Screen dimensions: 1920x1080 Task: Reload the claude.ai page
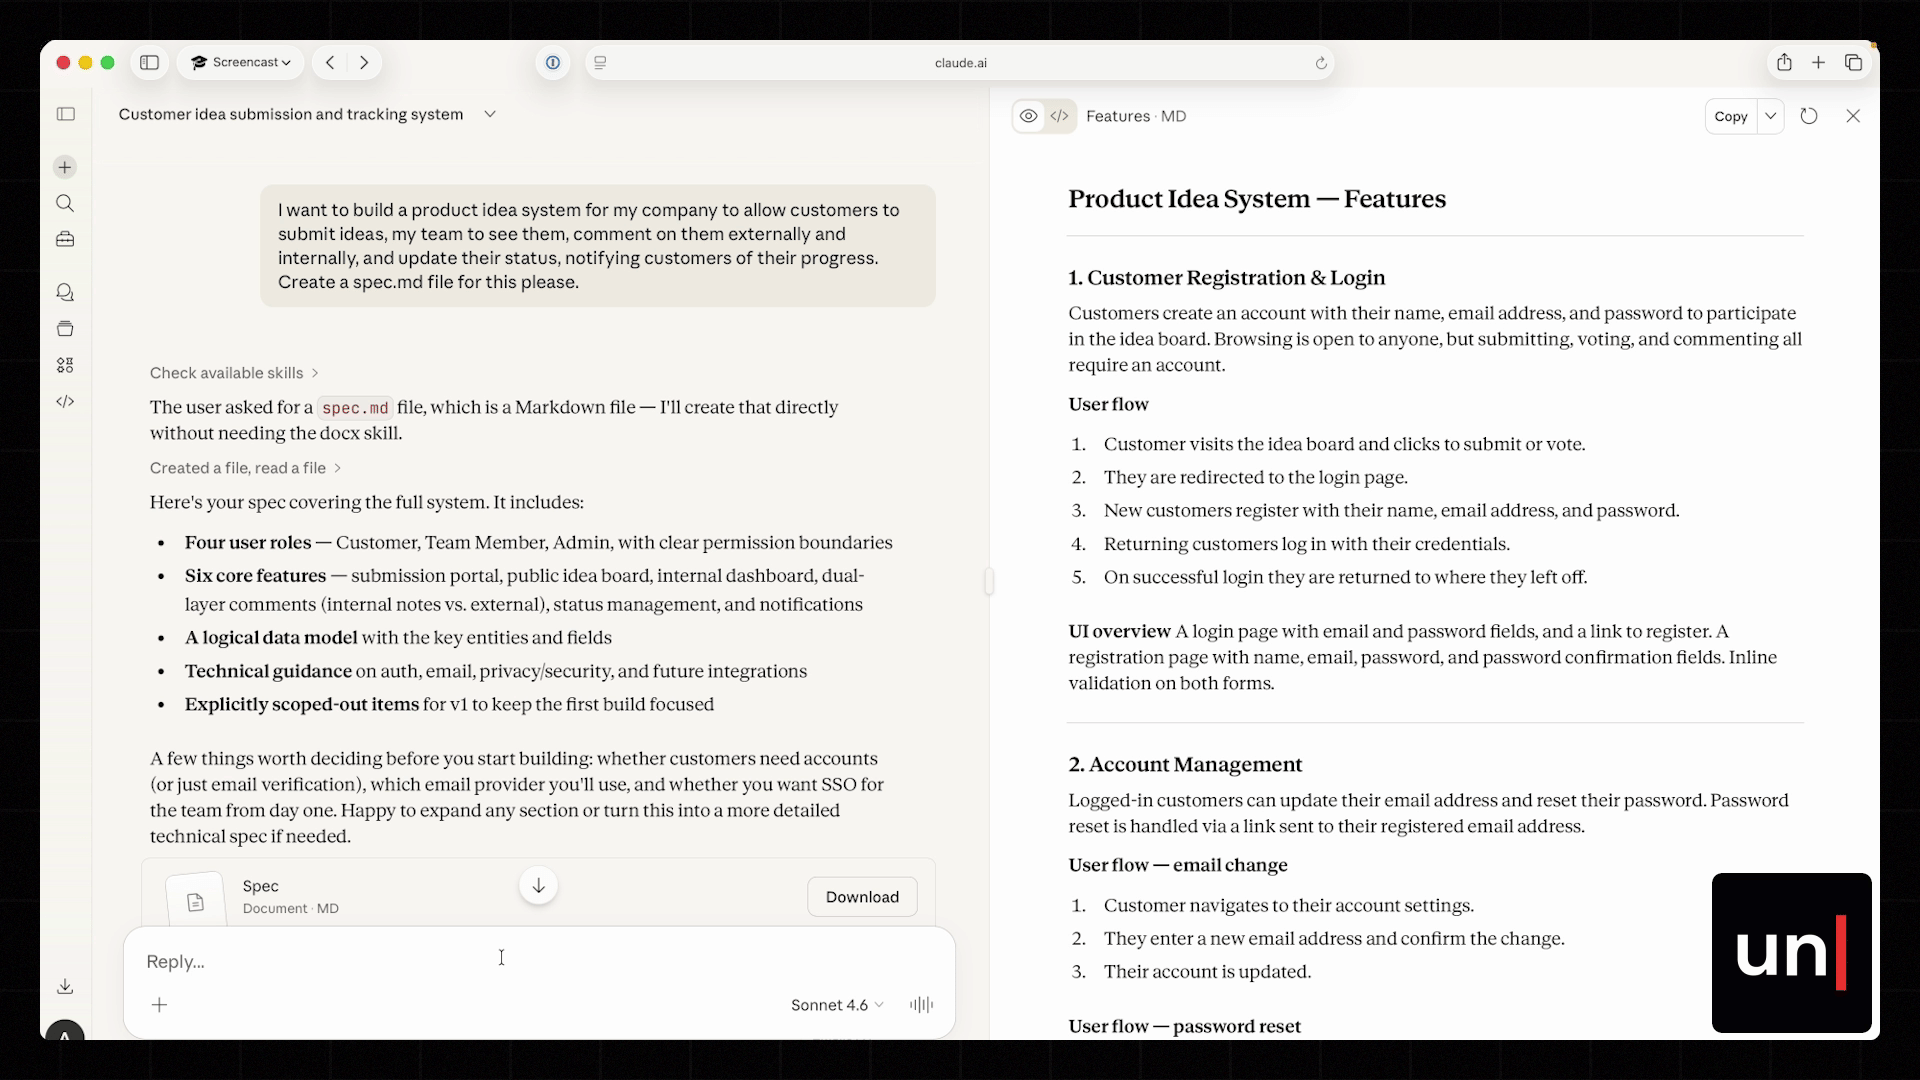(x=1321, y=63)
